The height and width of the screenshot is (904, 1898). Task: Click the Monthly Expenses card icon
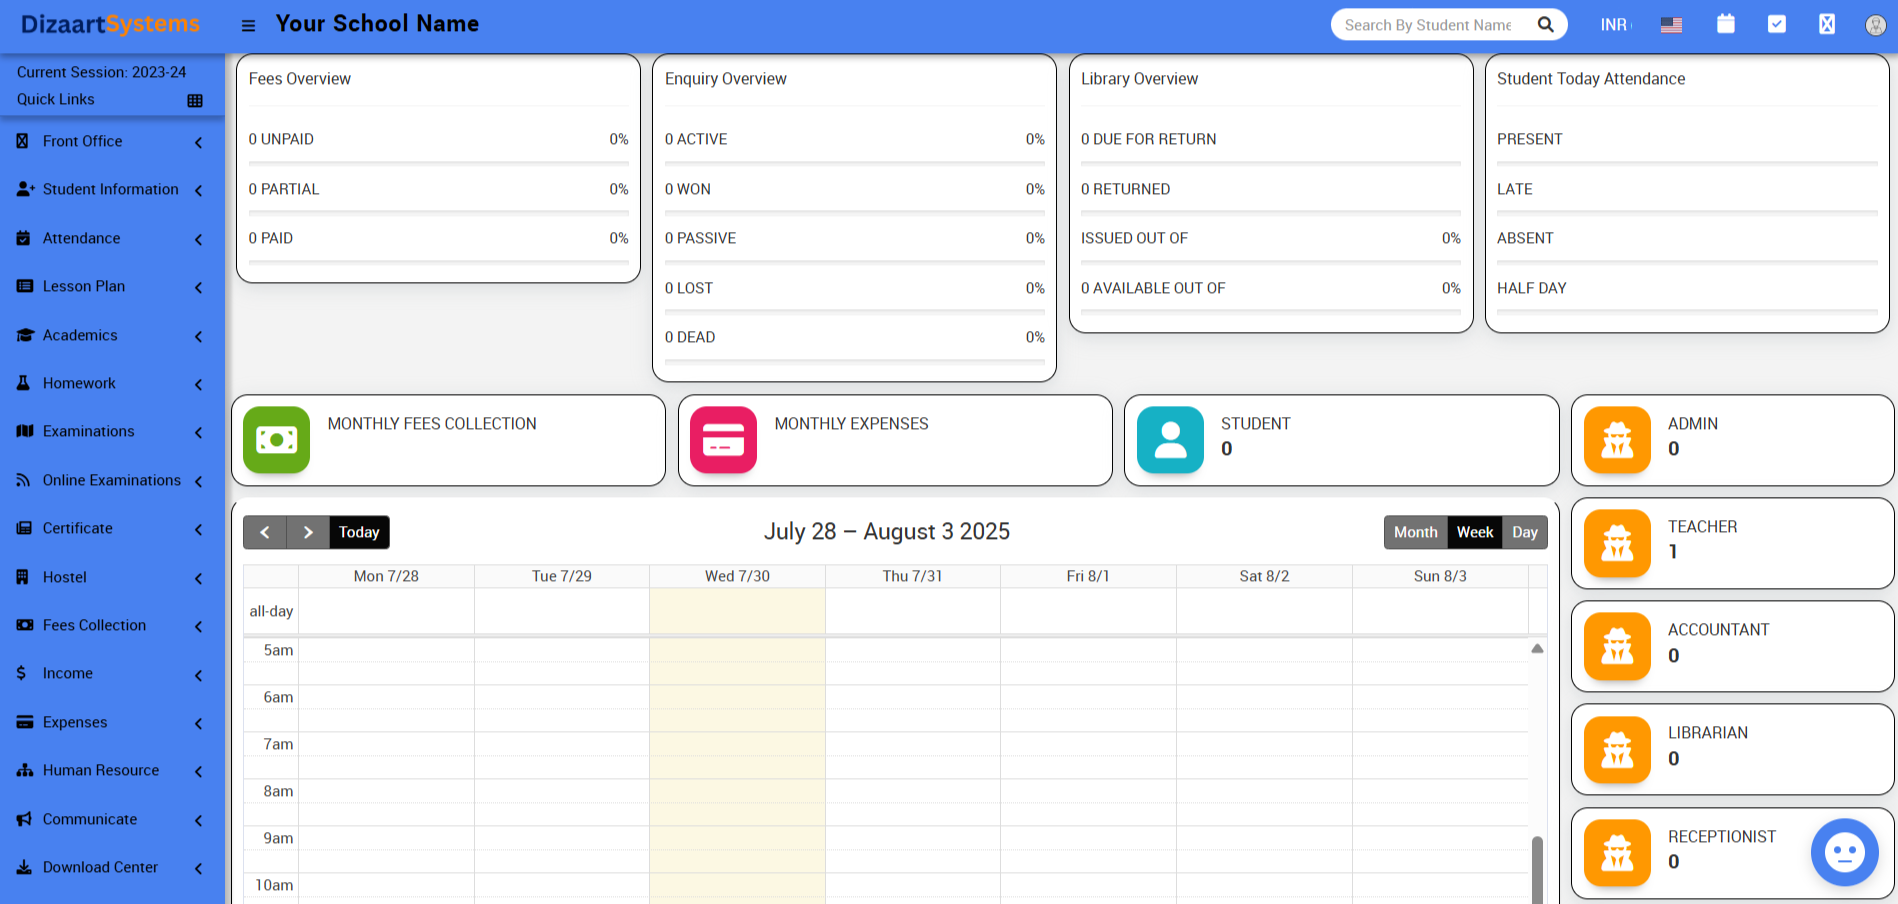[723, 439]
